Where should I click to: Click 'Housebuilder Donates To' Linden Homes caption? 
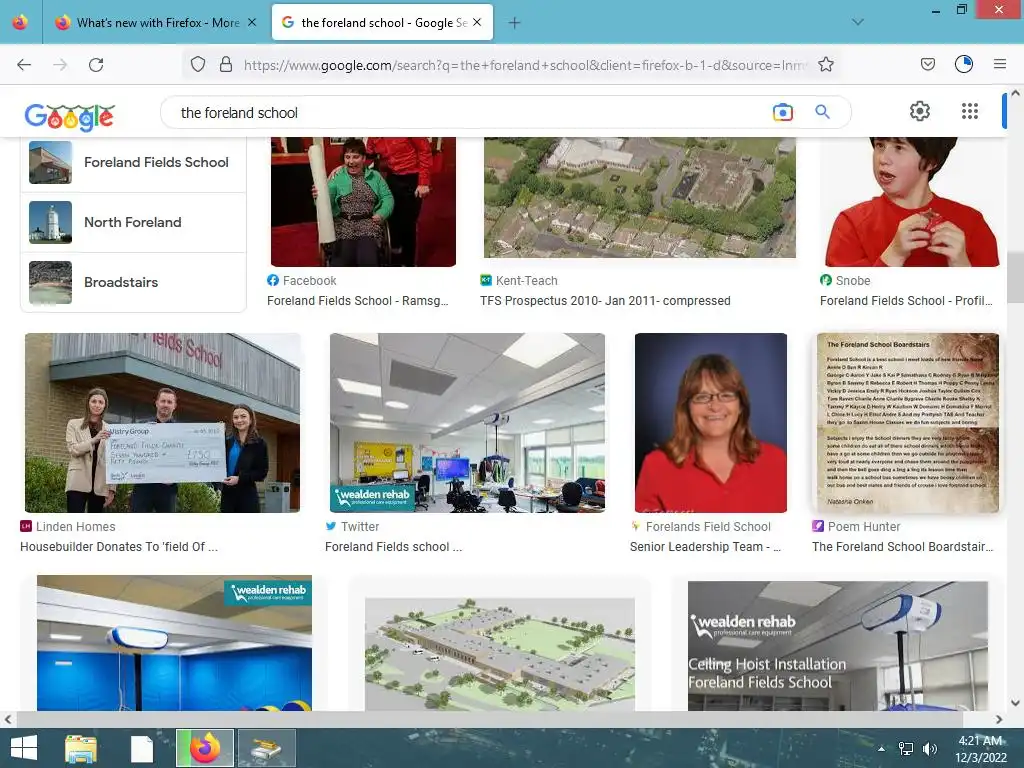119,547
